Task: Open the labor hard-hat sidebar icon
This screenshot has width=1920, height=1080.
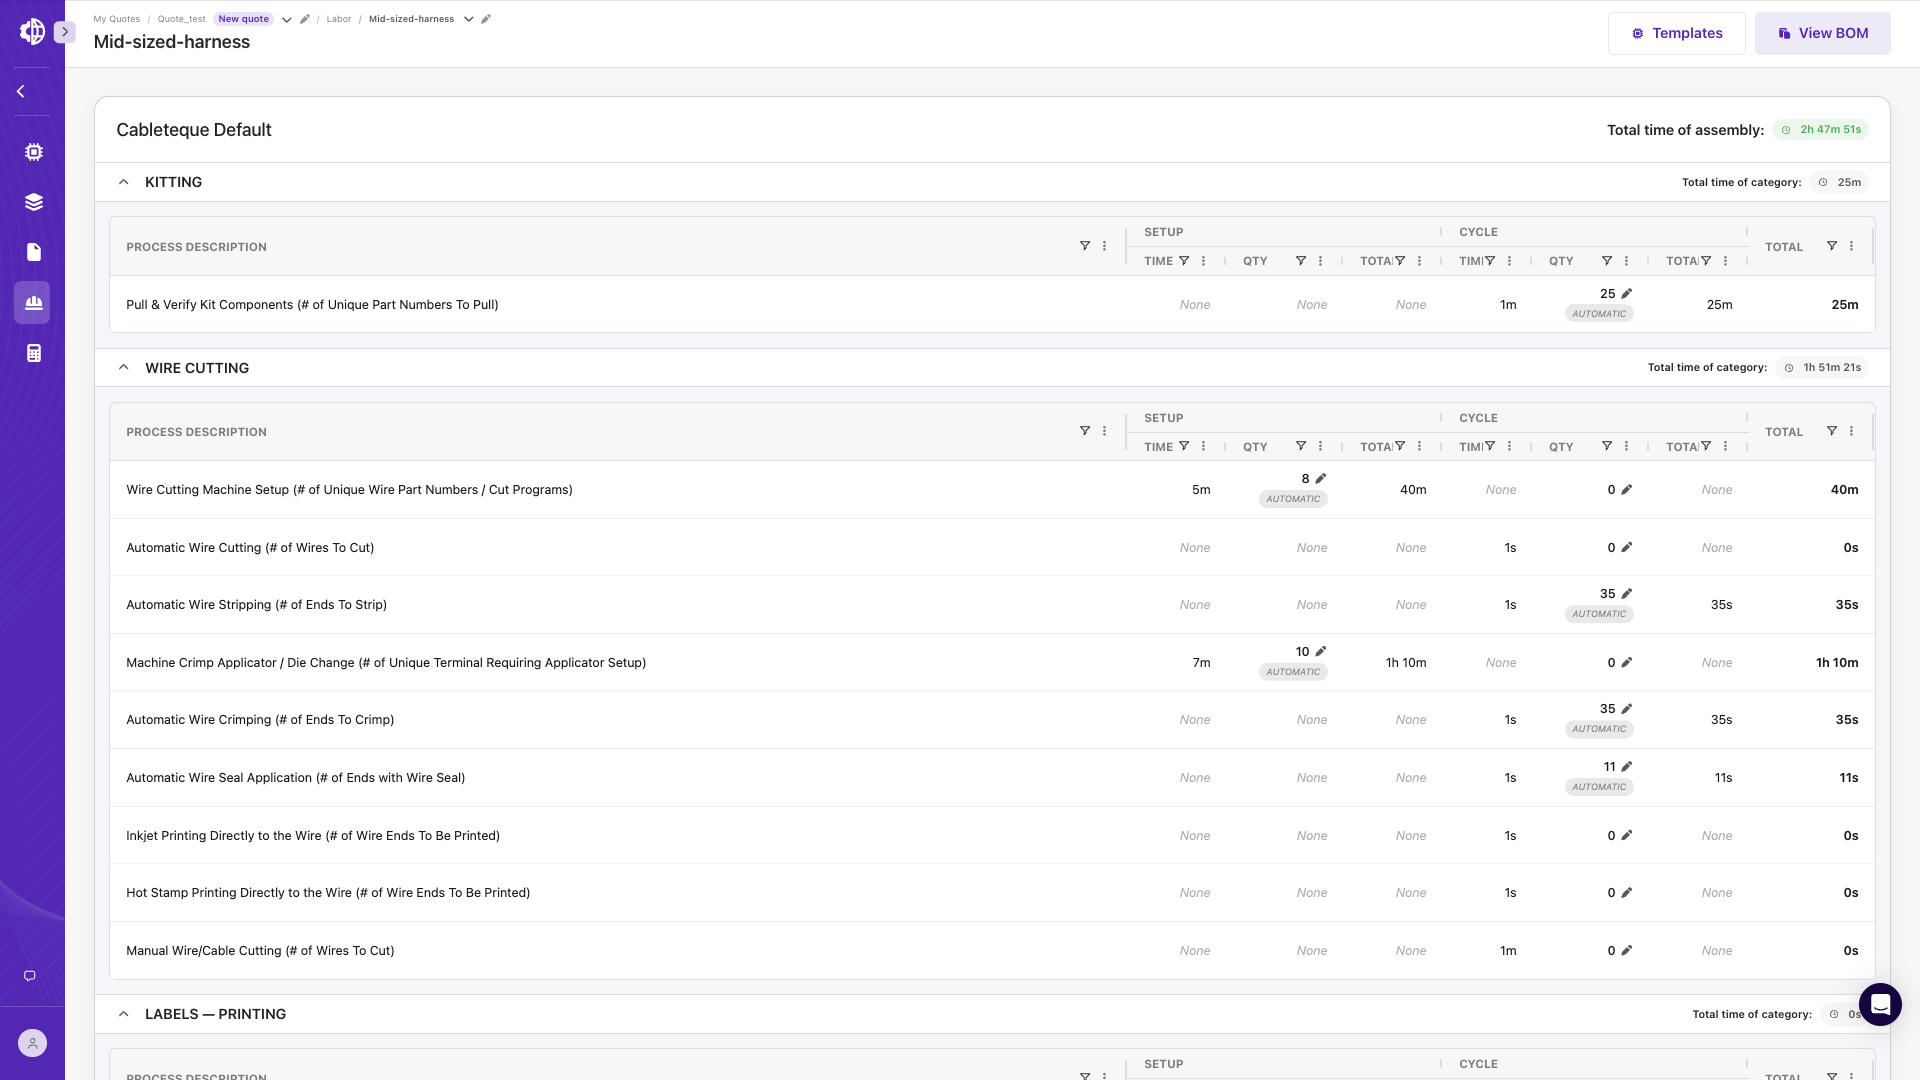Action: coord(33,302)
